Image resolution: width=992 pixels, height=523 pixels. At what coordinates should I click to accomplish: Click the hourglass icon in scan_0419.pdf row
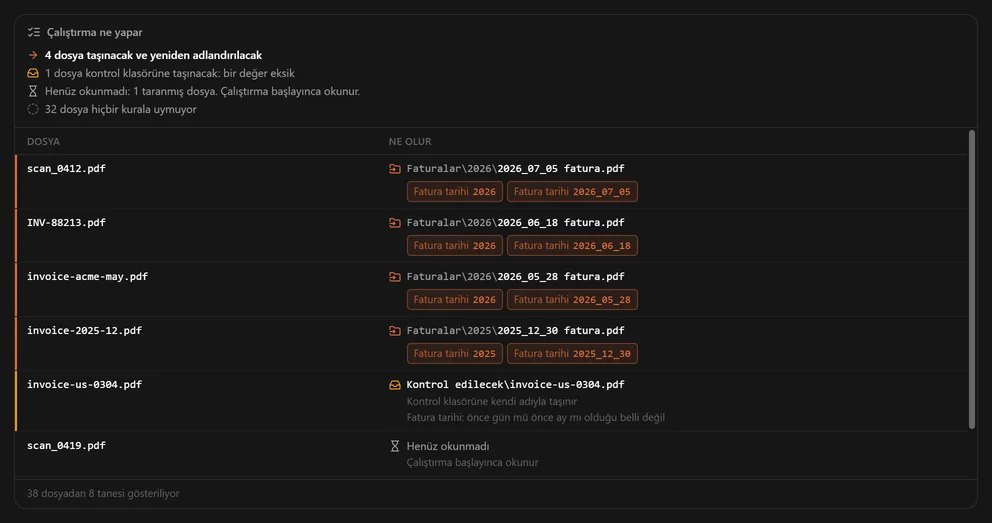click(395, 446)
